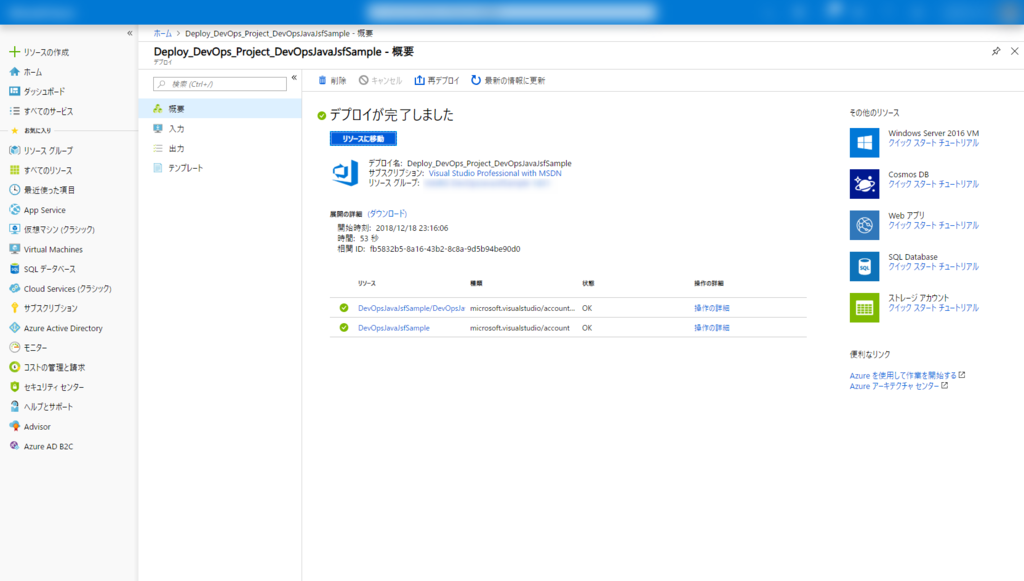Click the 状態 column header
The height and width of the screenshot is (581, 1024).
pyautogui.click(x=588, y=283)
